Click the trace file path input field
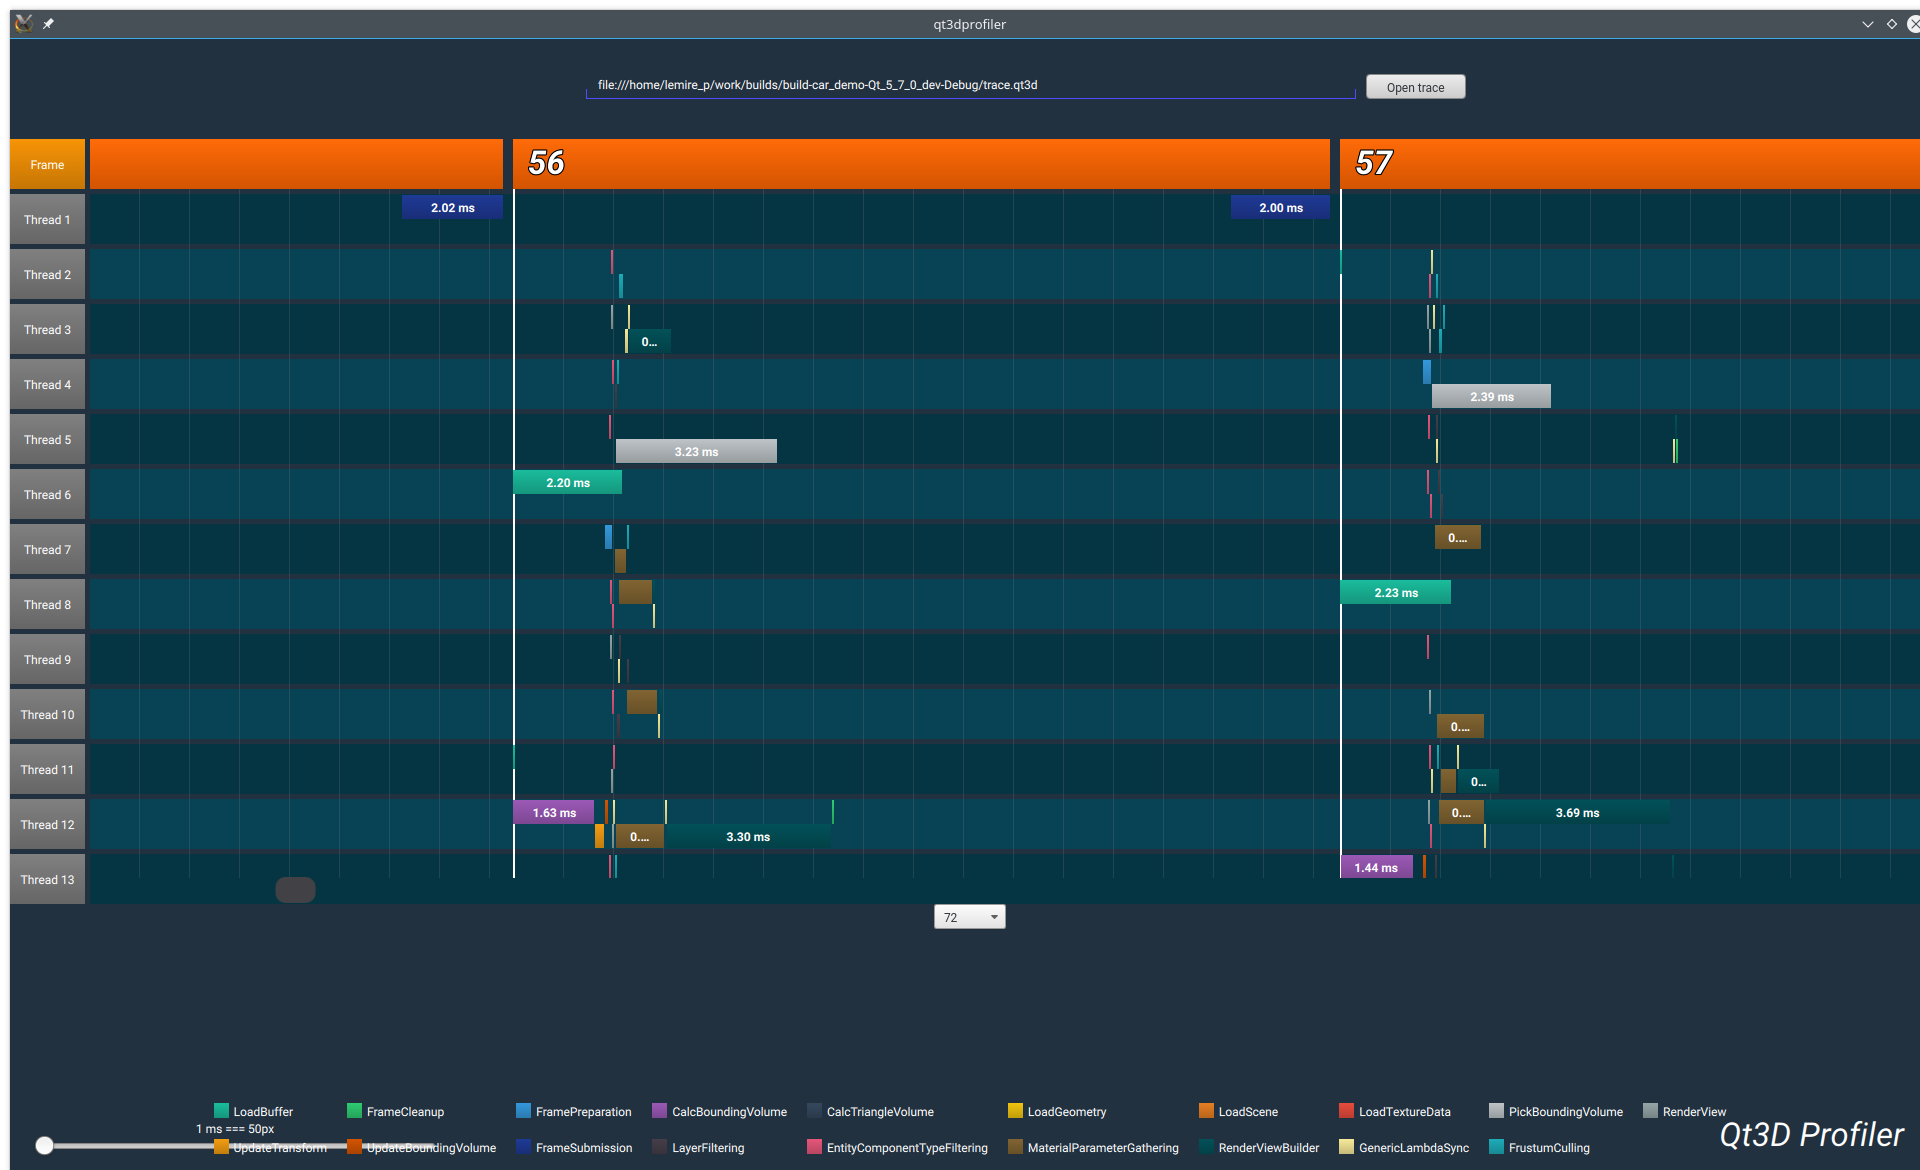Screen dimensions: 1920x1170 click(970, 86)
